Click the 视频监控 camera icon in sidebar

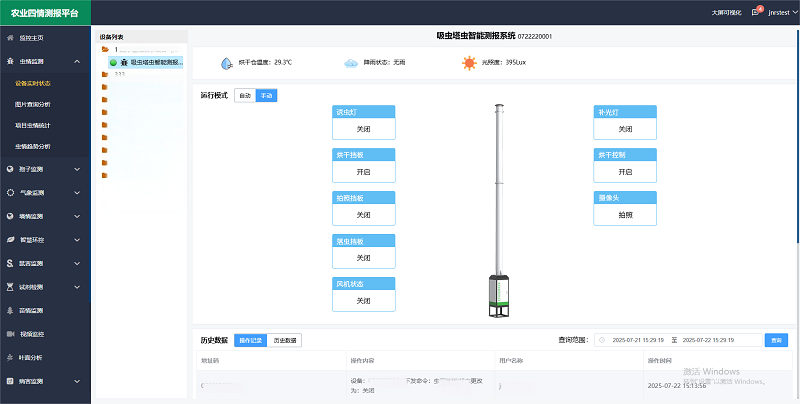pos(10,333)
